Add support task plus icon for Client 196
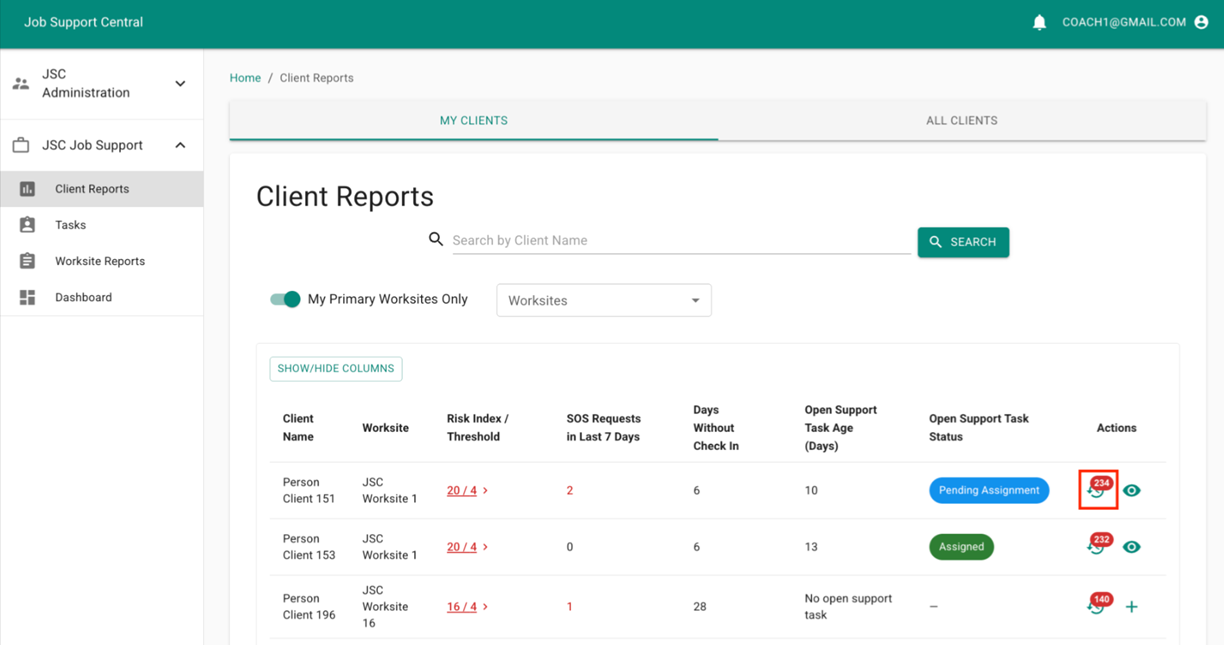 point(1131,607)
